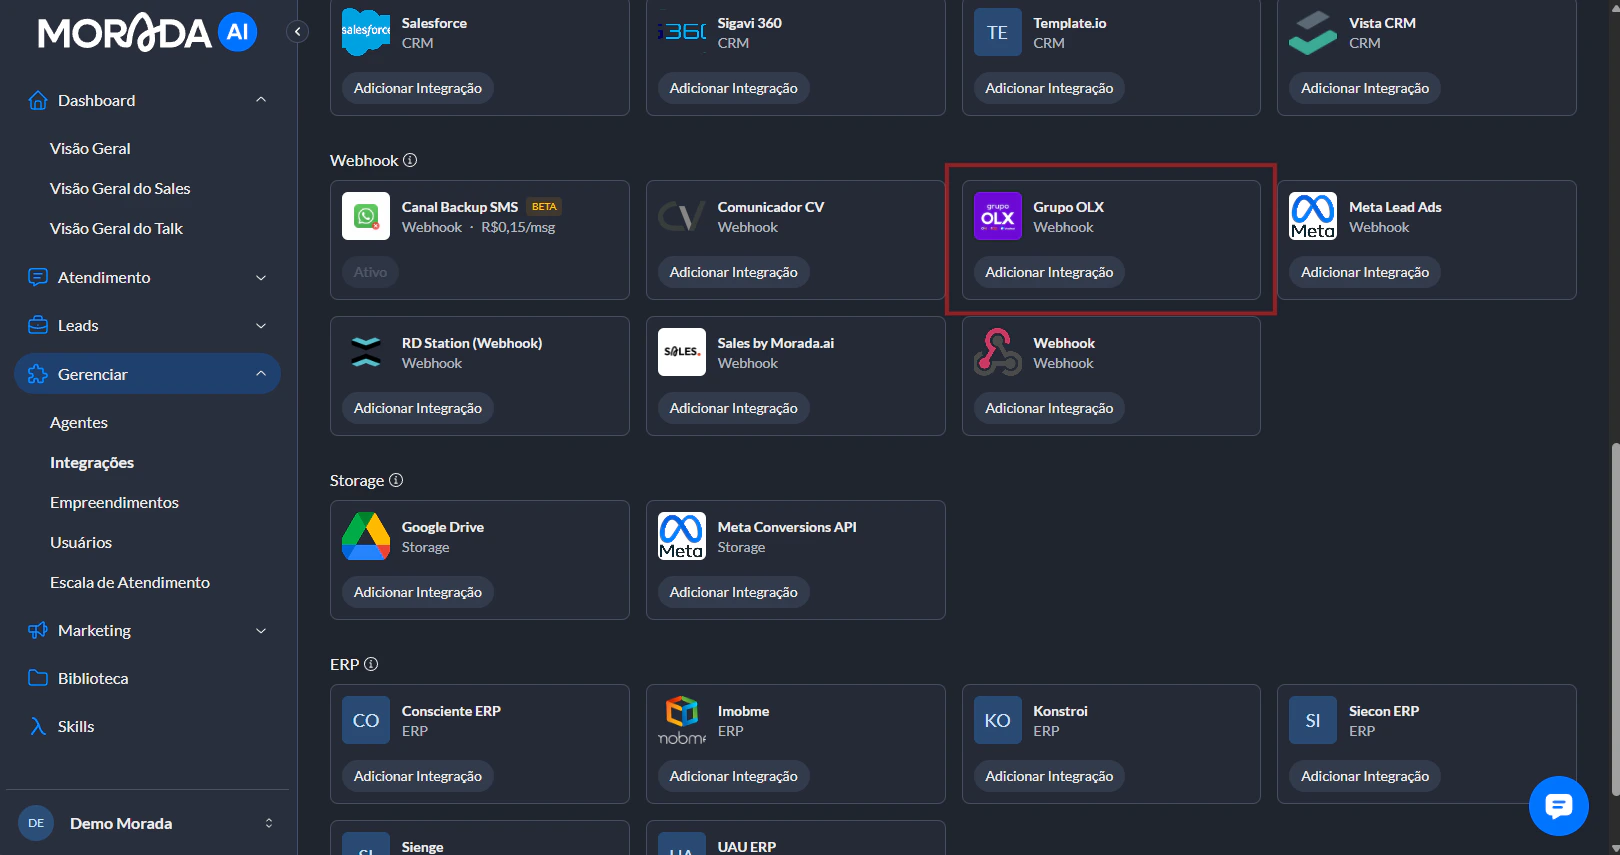Click the Siecon ERP SI icon
The height and width of the screenshot is (855, 1620).
[1313, 720]
